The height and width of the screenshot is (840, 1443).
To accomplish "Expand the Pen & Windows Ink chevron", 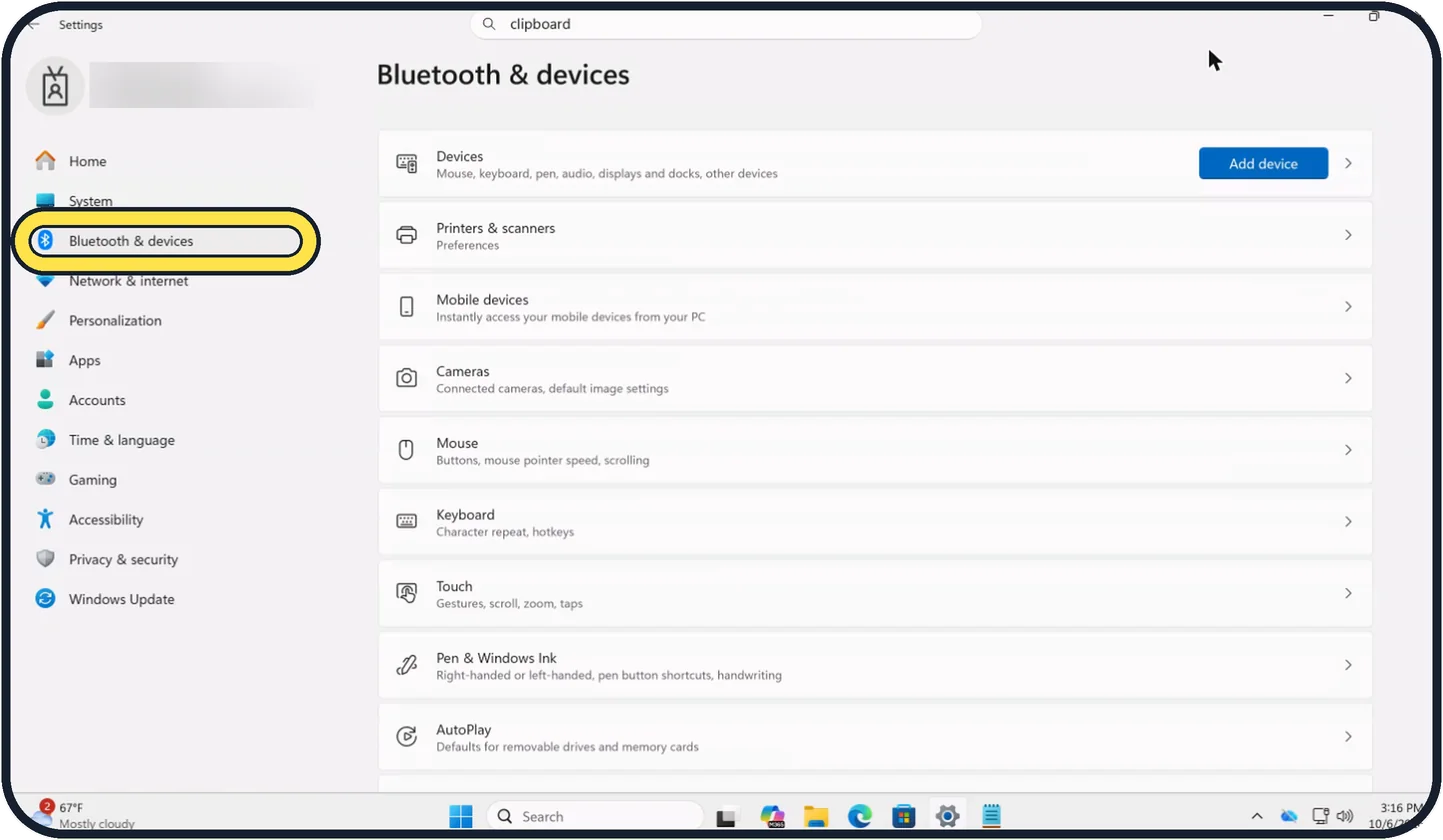I will pyautogui.click(x=1348, y=665).
